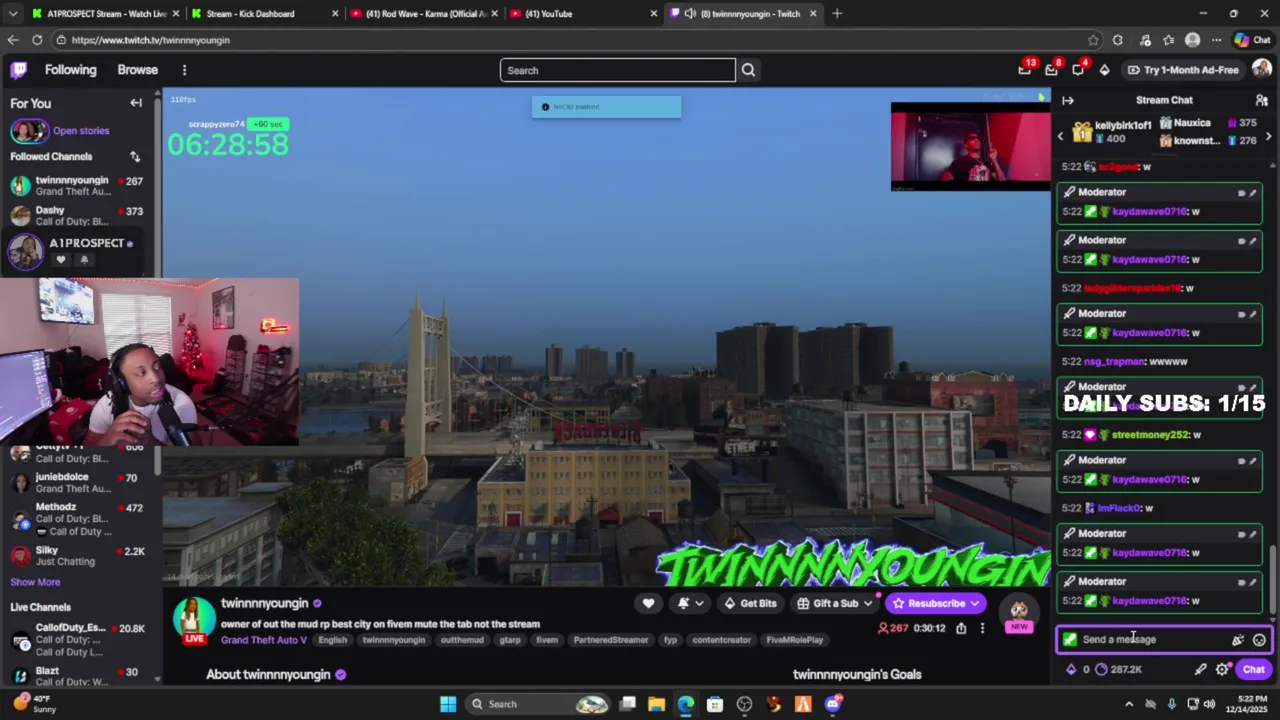Open more options dots next to Browse
This screenshot has width=1280, height=720.
[184, 70]
